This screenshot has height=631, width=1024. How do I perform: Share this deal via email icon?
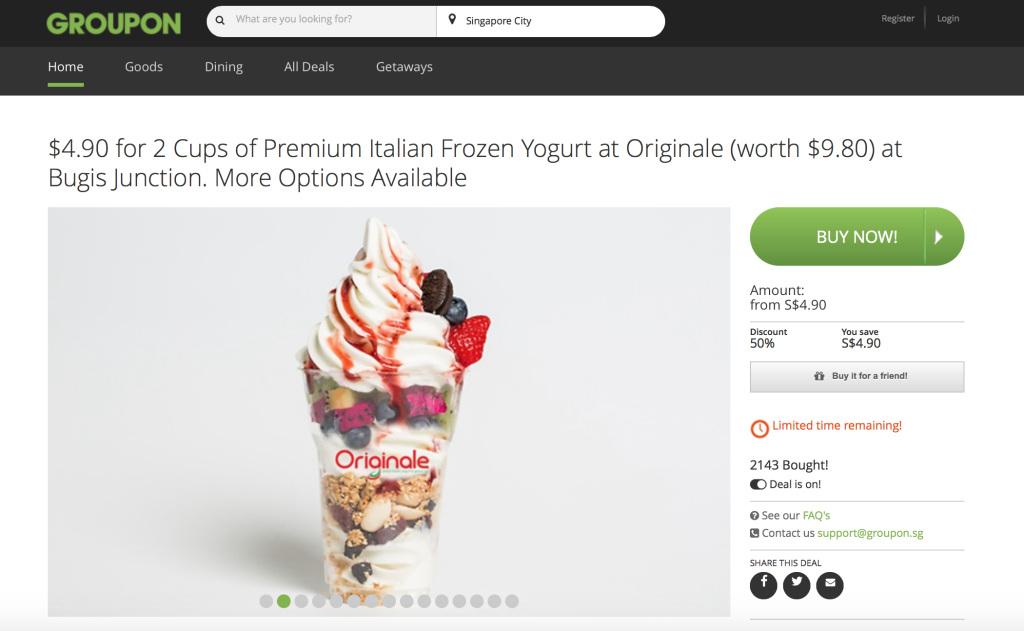[830, 585]
